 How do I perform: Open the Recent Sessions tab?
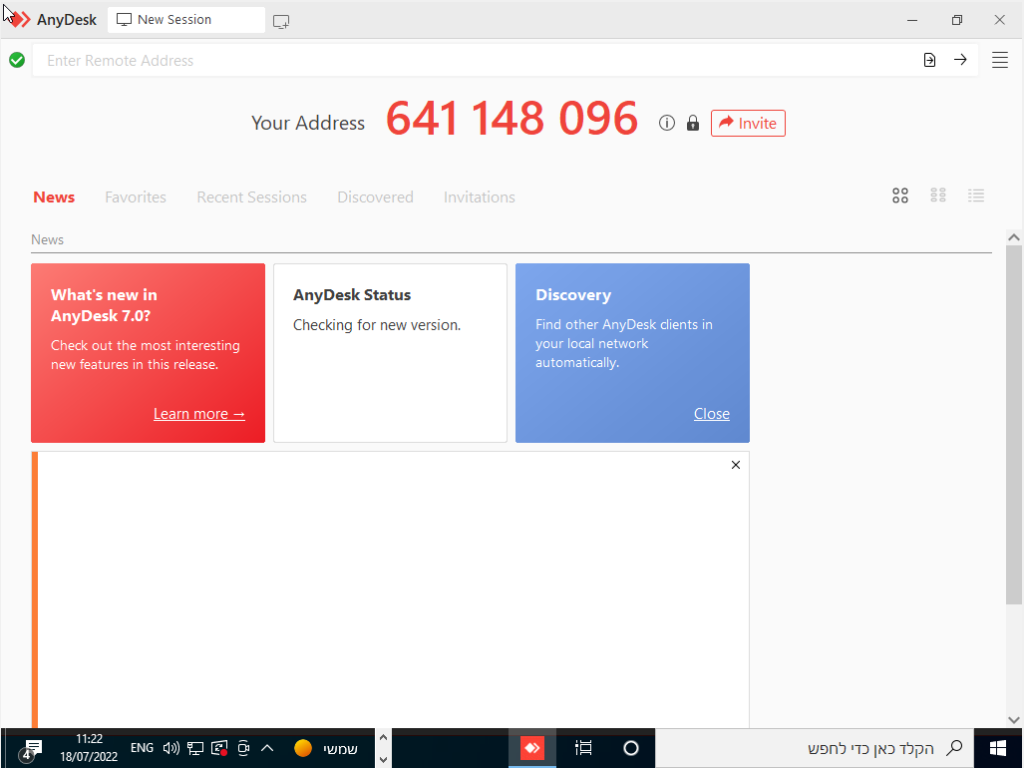(251, 197)
